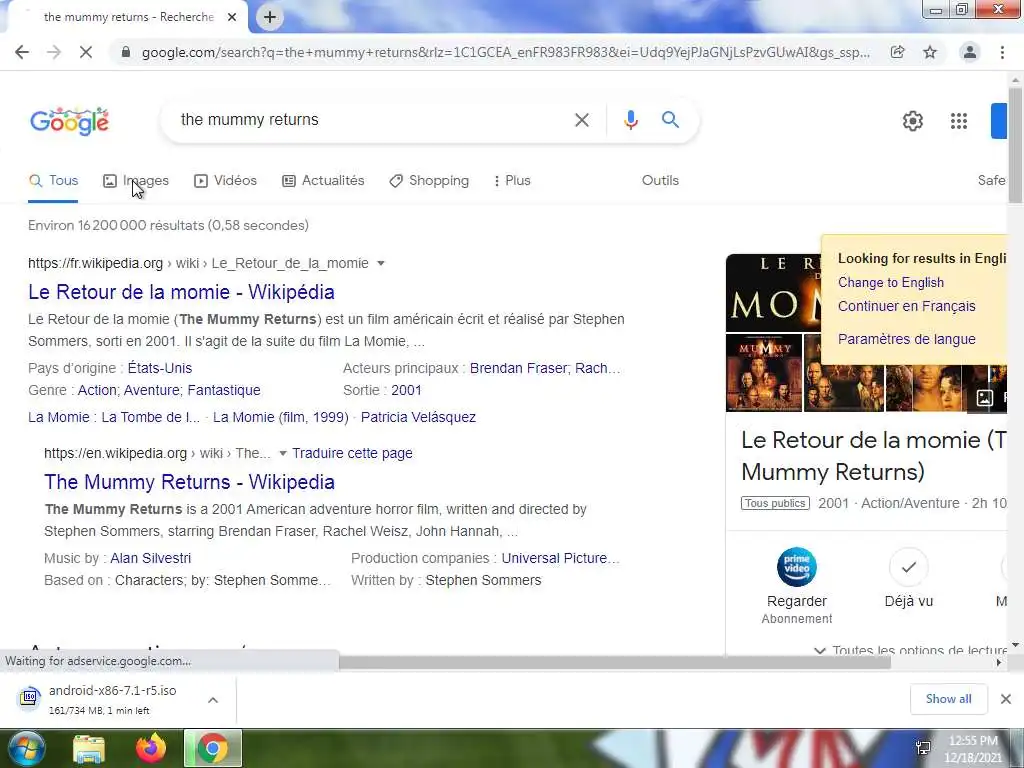Viewport: 1024px width, 768px height.
Task: Bookmark this page with the star icon
Action: click(930, 52)
